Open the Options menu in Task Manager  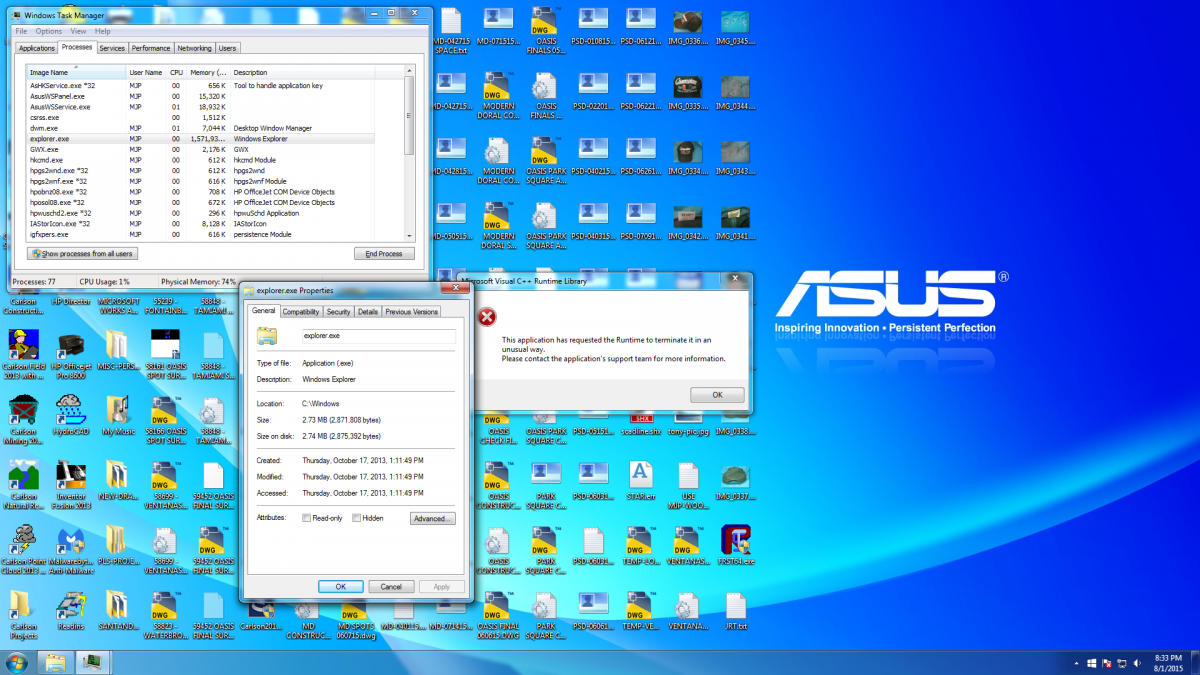pyautogui.click(x=48, y=31)
